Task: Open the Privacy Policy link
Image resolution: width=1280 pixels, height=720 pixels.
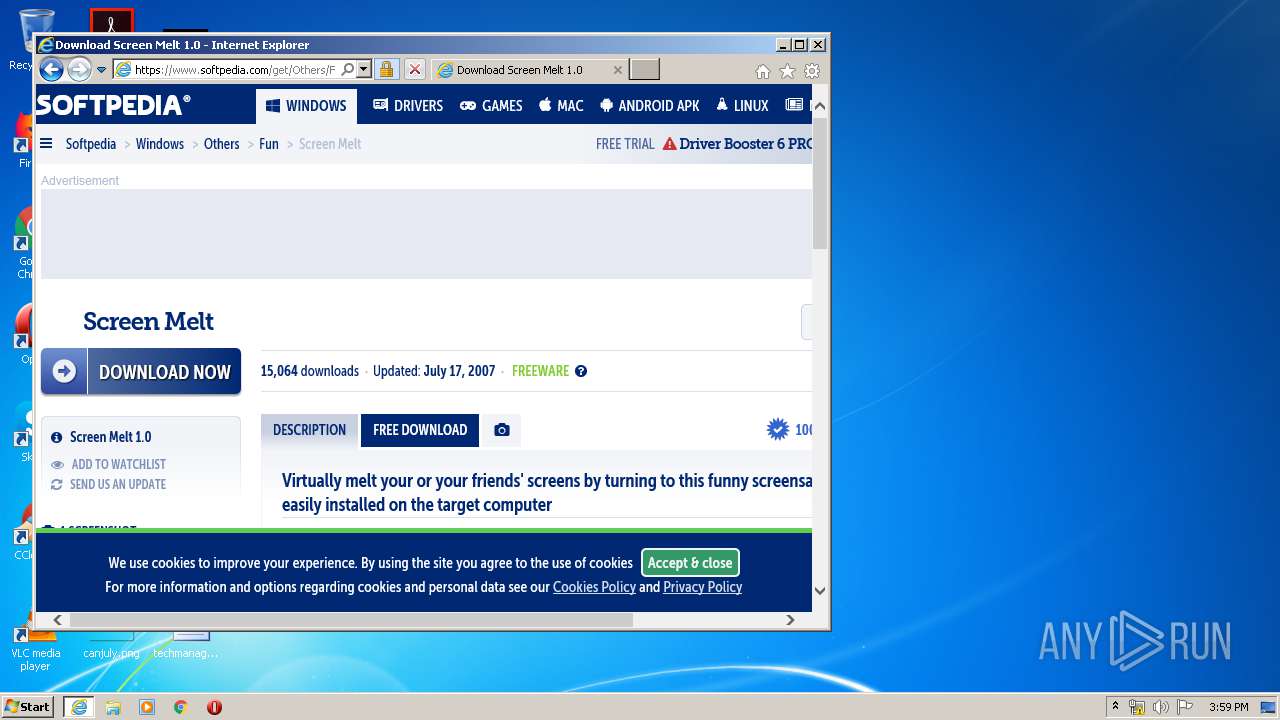Action: click(702, 587)
